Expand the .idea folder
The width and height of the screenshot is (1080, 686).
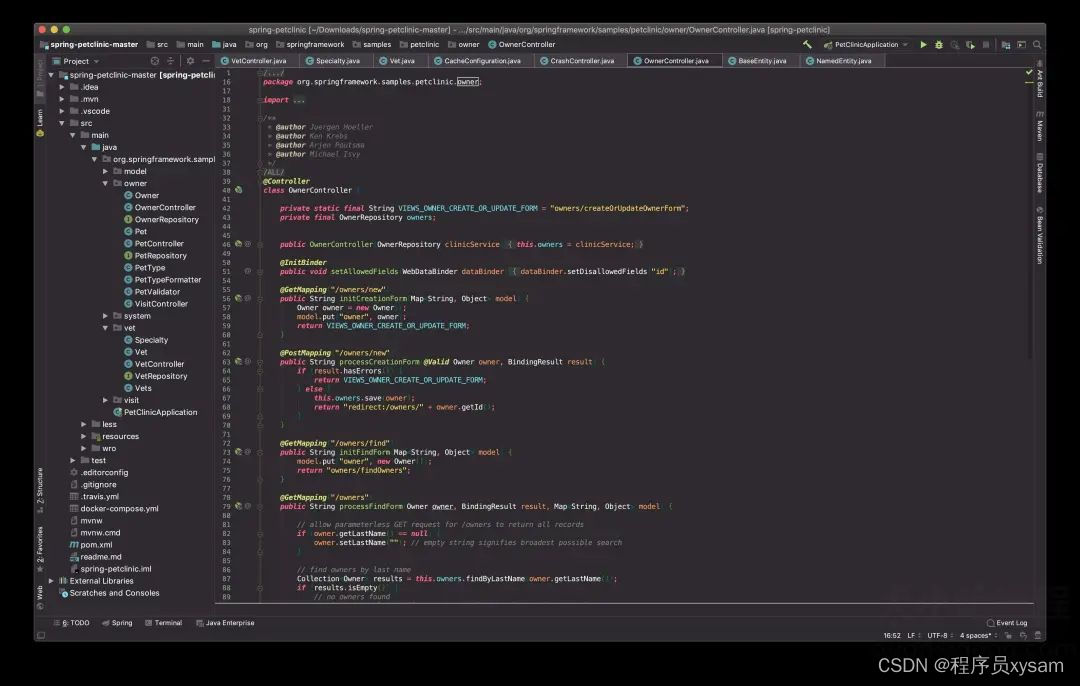[x=62, y=87]
